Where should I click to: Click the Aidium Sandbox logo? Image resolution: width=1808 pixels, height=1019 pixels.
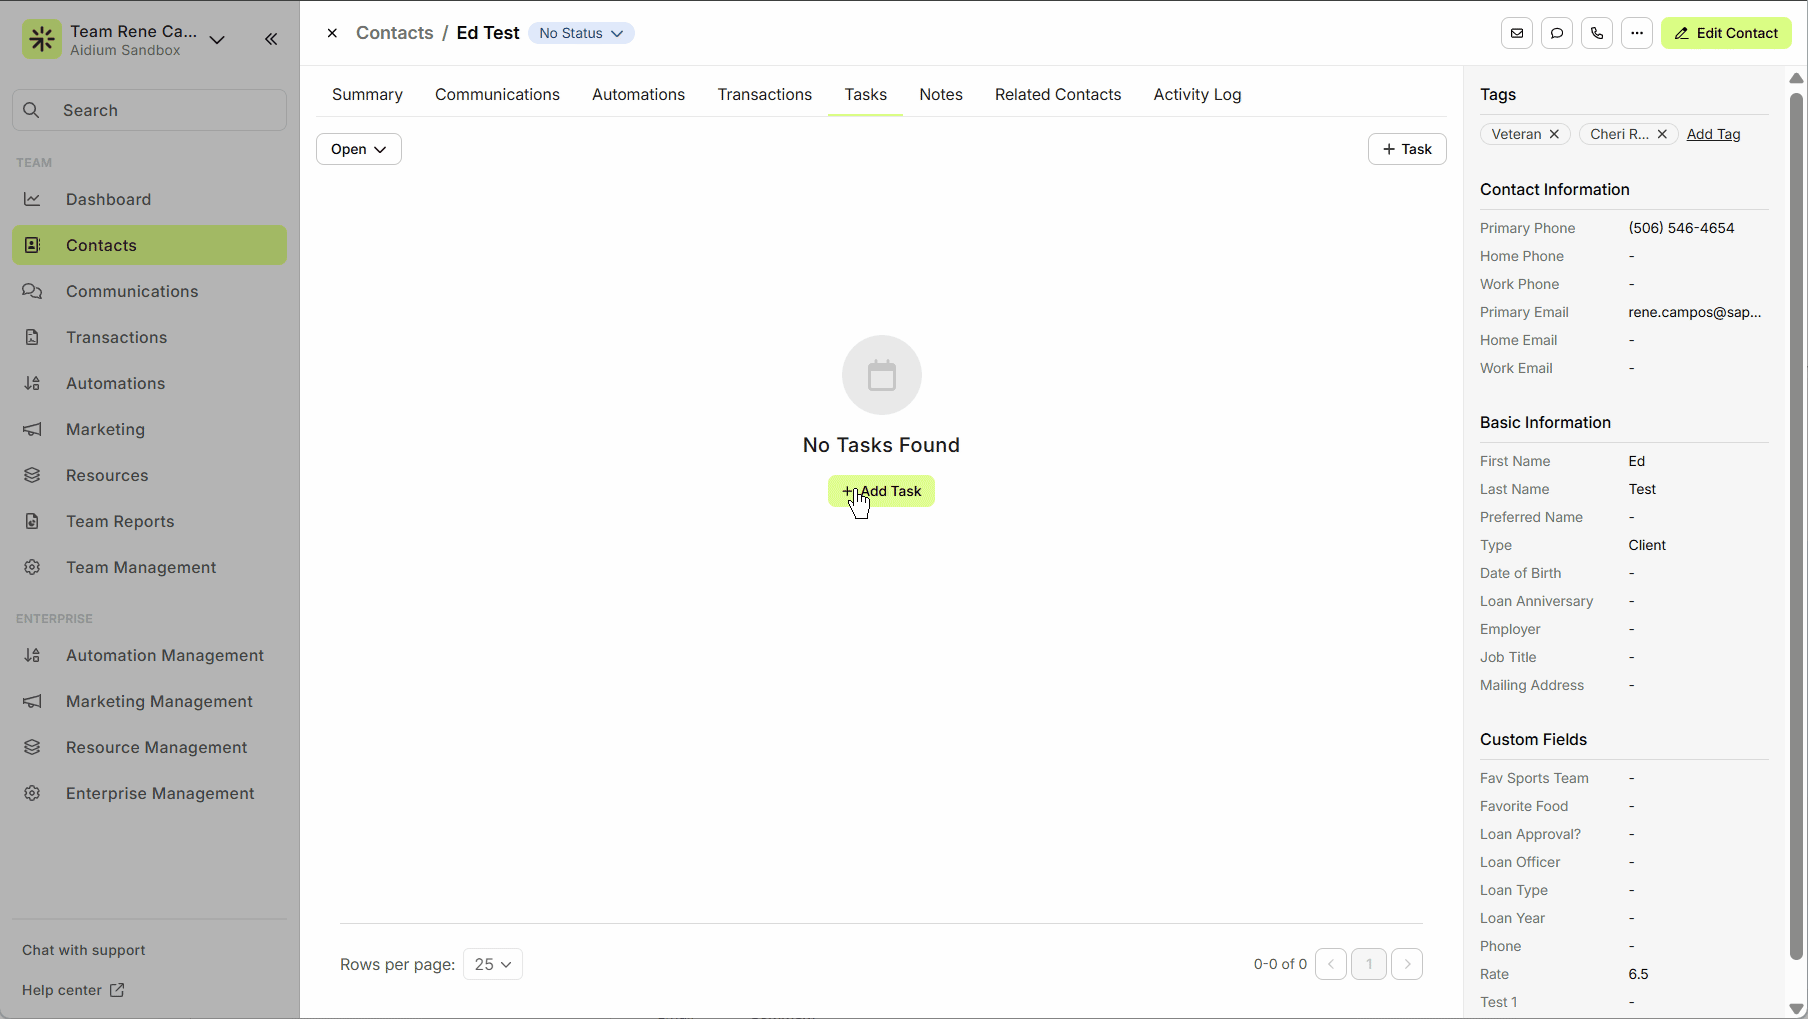[41, 39]
